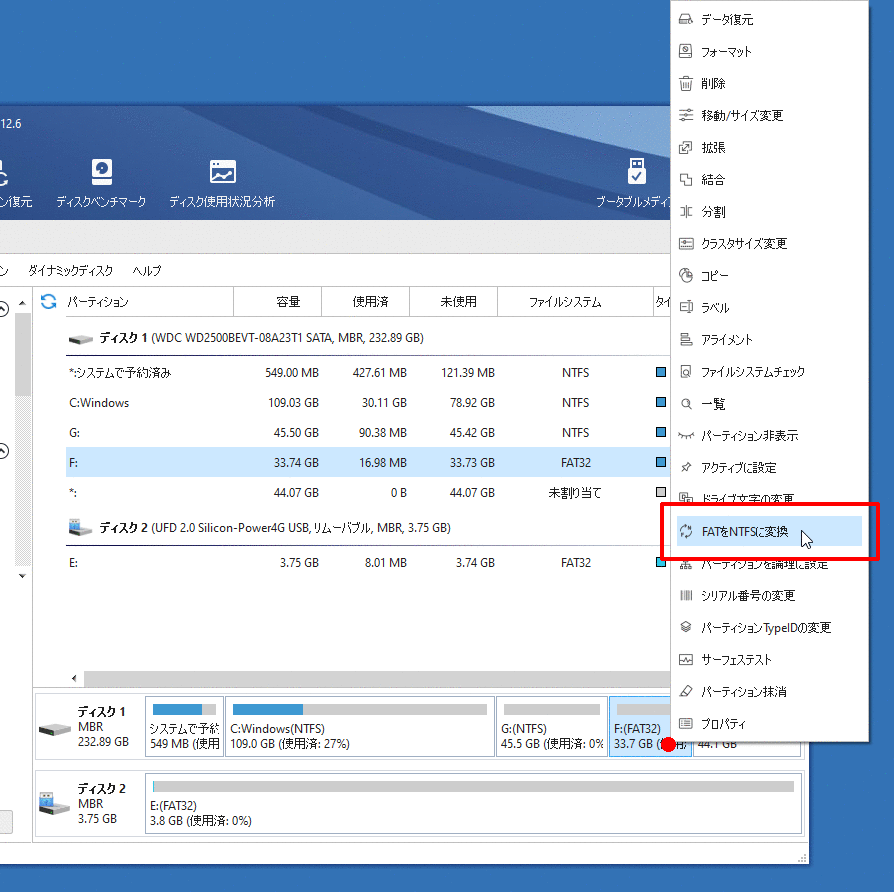This screenshot has width=894, height=892.
Task: Click the ディスク 2 USB drive icon in disk map
Action: tap(54, 802)
